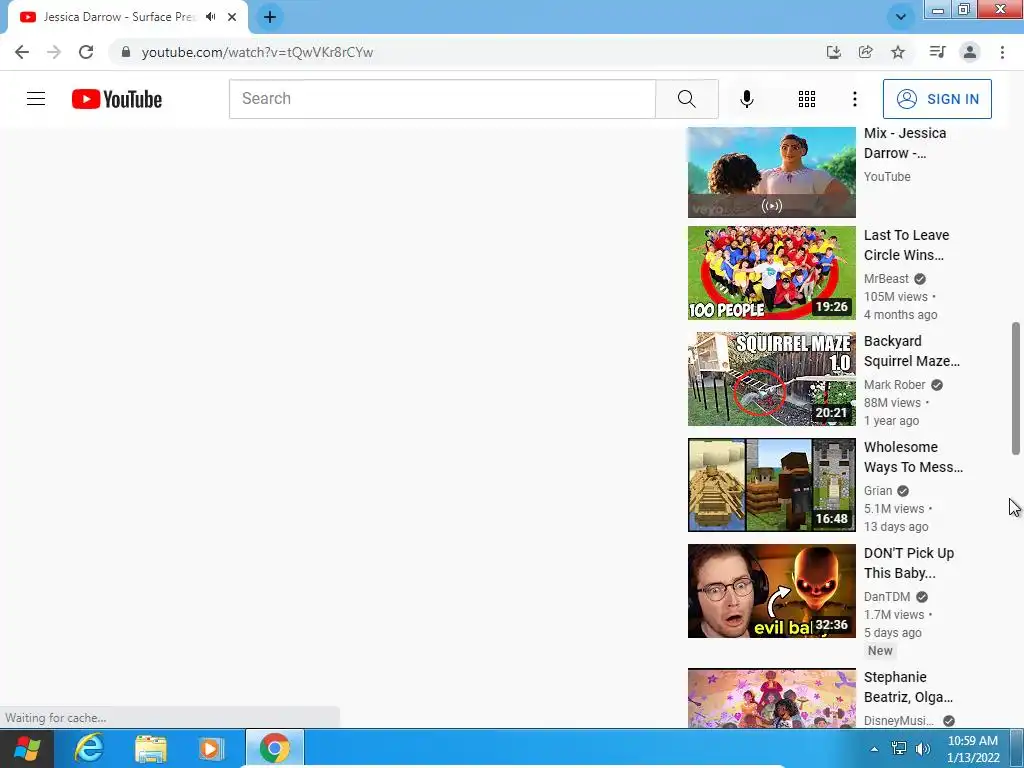
Task: Click the 'New' badge under DanTDM
Action: pyautogui.click(x=880, y=650)
